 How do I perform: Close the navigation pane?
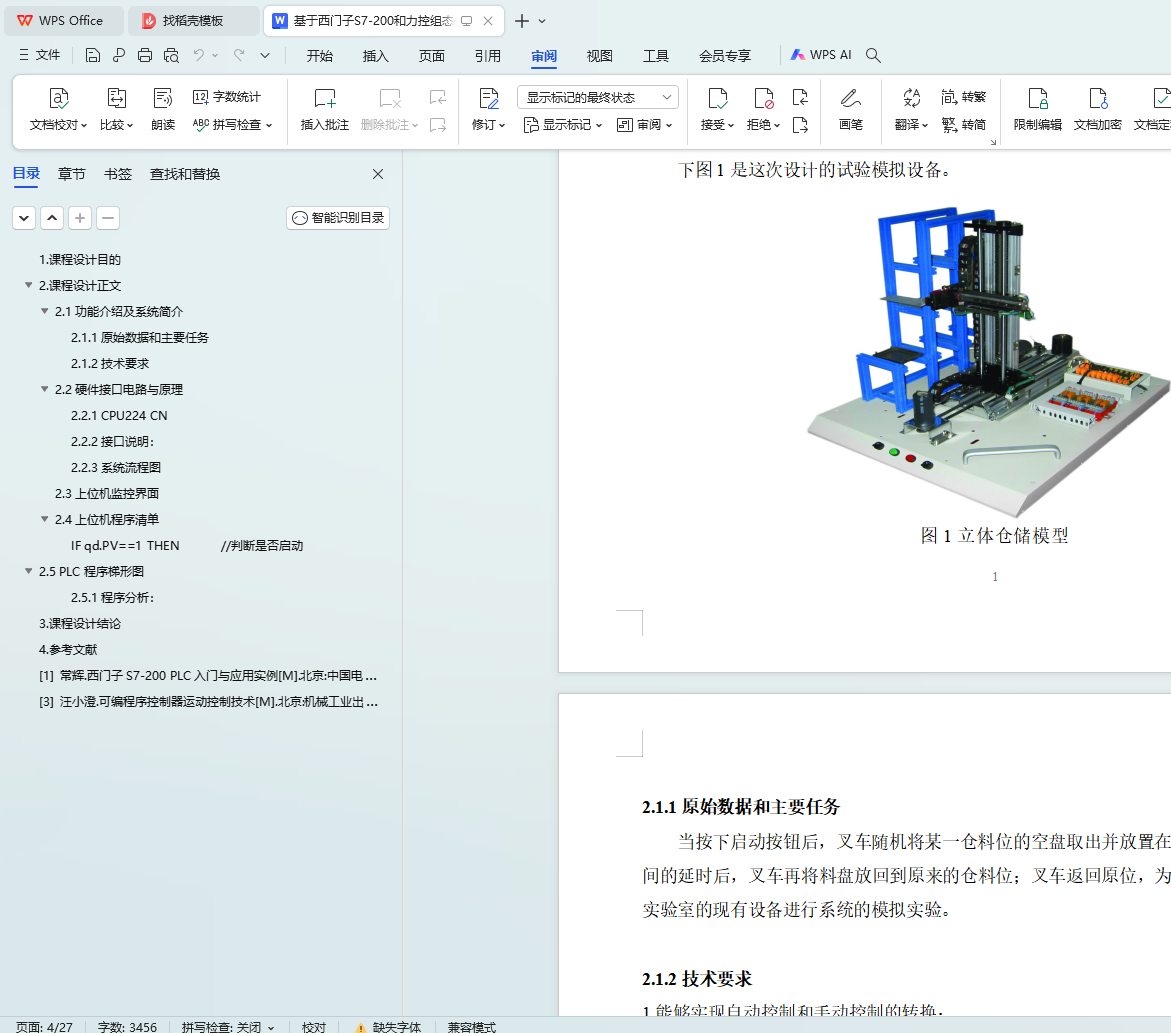point(378,174)
